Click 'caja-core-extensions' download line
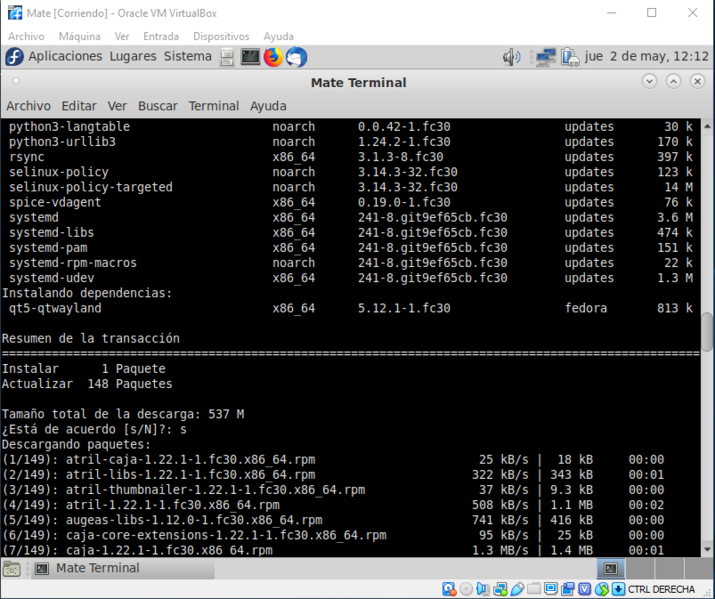The height and width of the screenshot is (599, 715). tap(333, 535)
